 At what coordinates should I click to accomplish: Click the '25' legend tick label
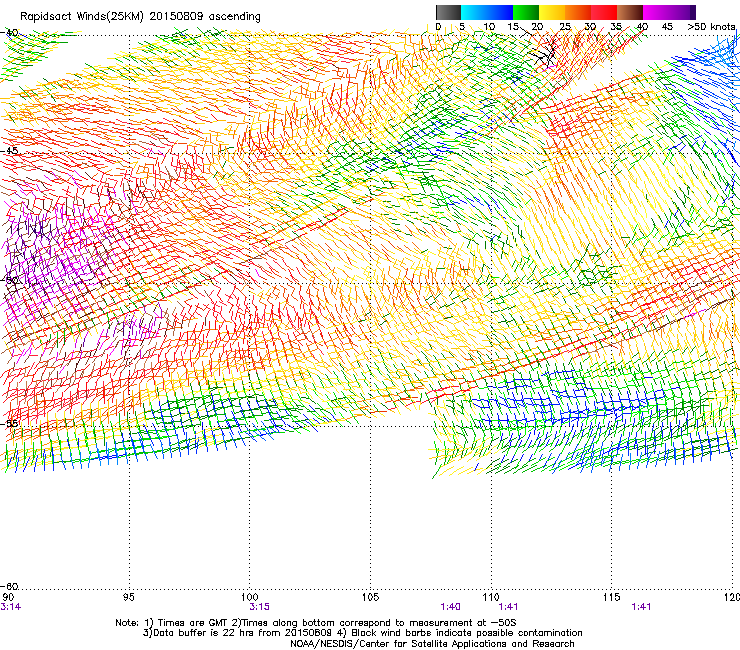565,27
